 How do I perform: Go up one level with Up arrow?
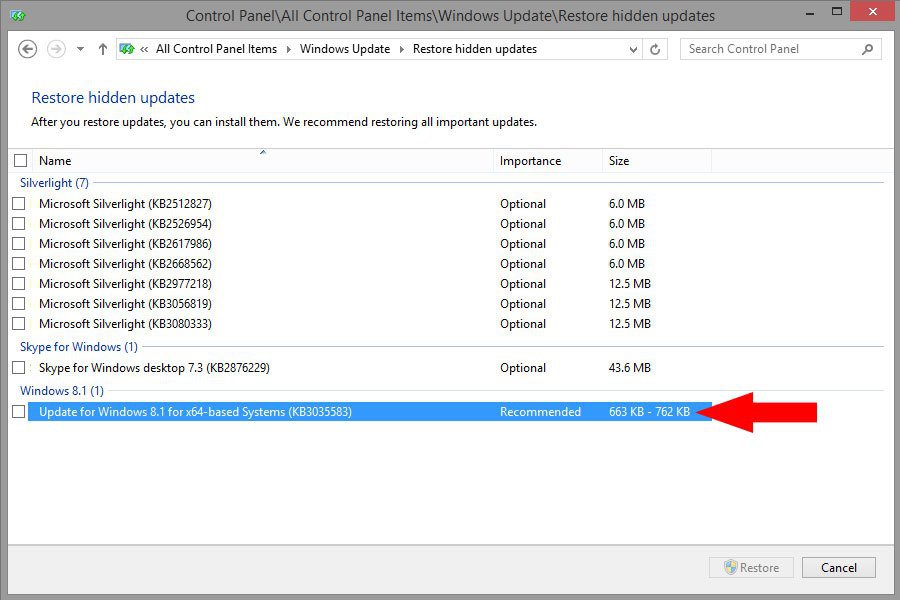102,49
